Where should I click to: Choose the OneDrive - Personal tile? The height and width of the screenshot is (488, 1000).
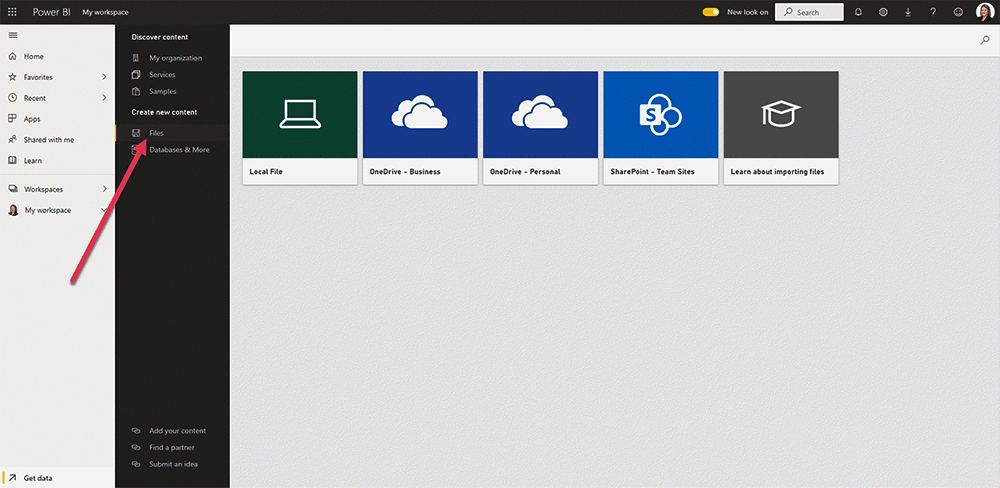click(540, 128)
